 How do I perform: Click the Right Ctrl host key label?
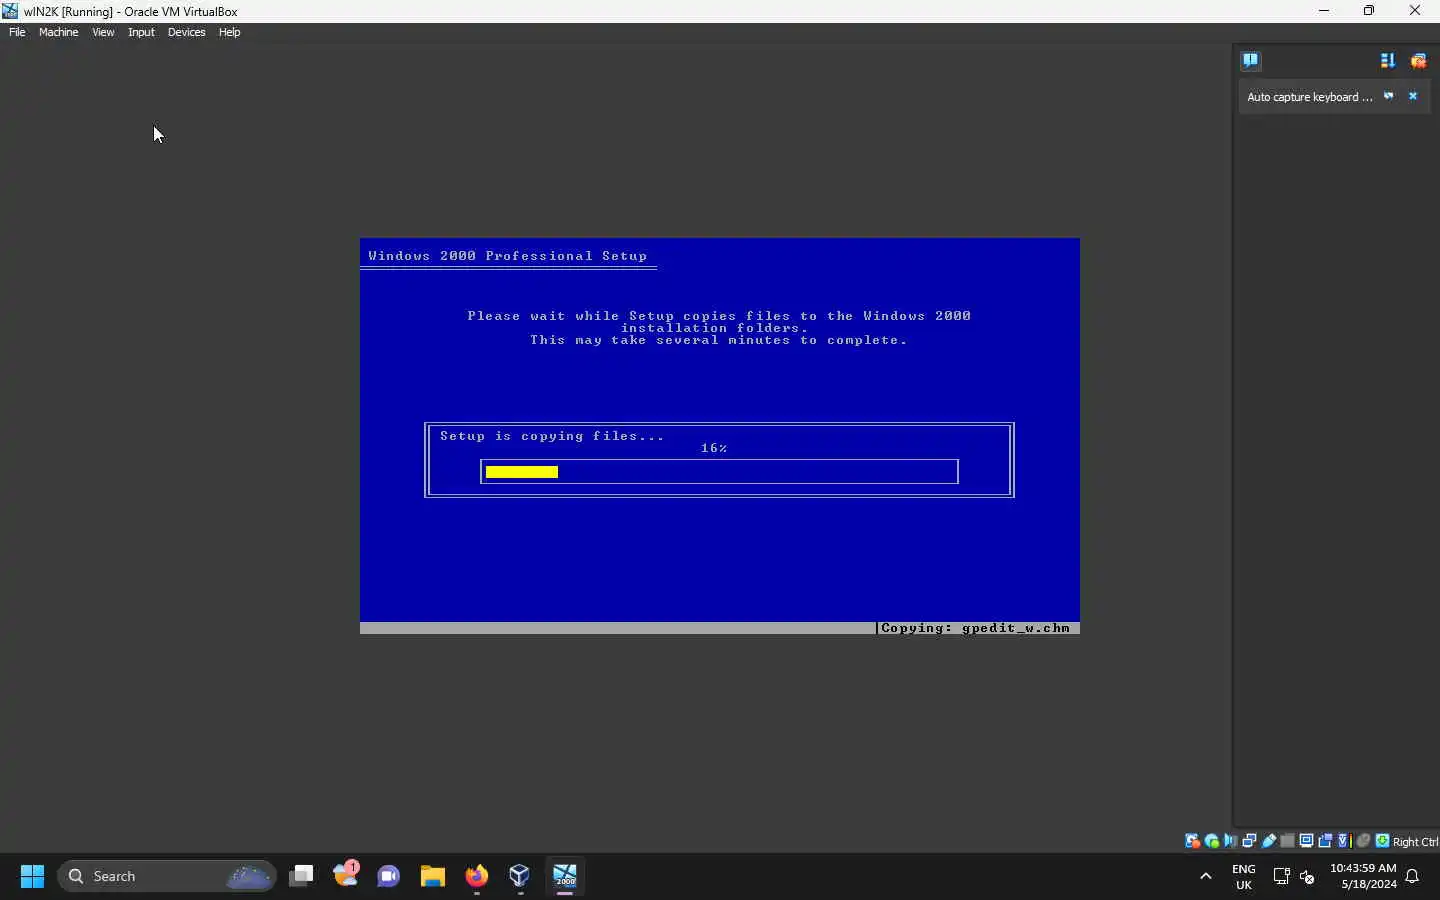[x=1415, y=842]
